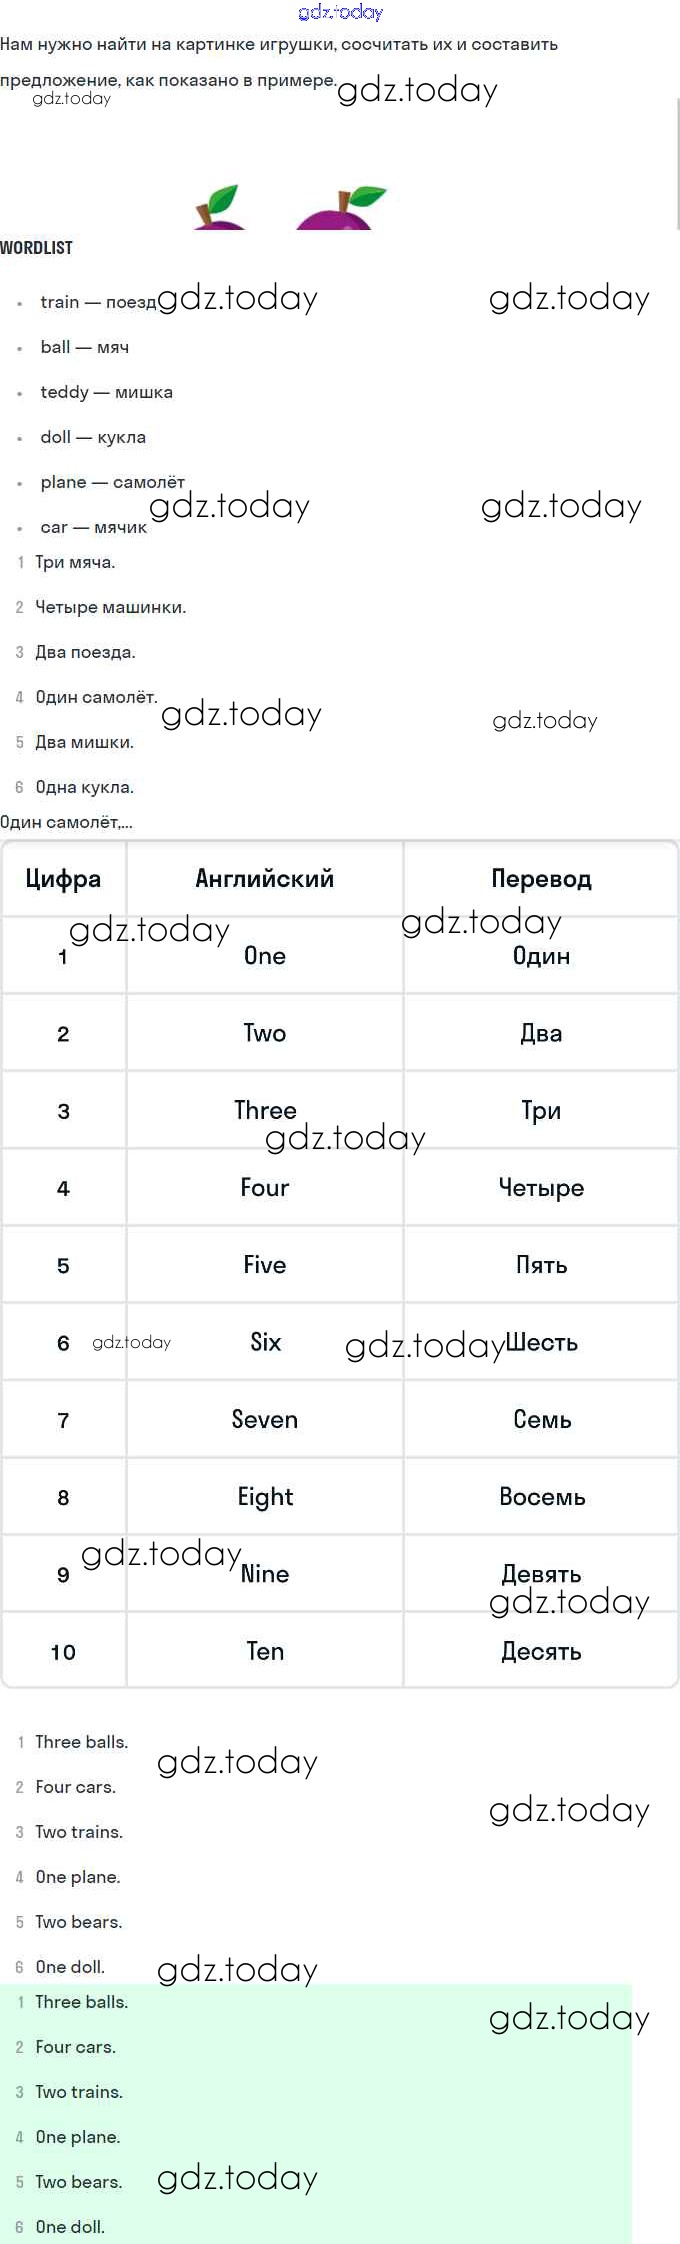The height and width of the screenshot is (2244, 680).
Task: Click the "plane — самолёт" wordlist entry
Action: coord(112,482)
